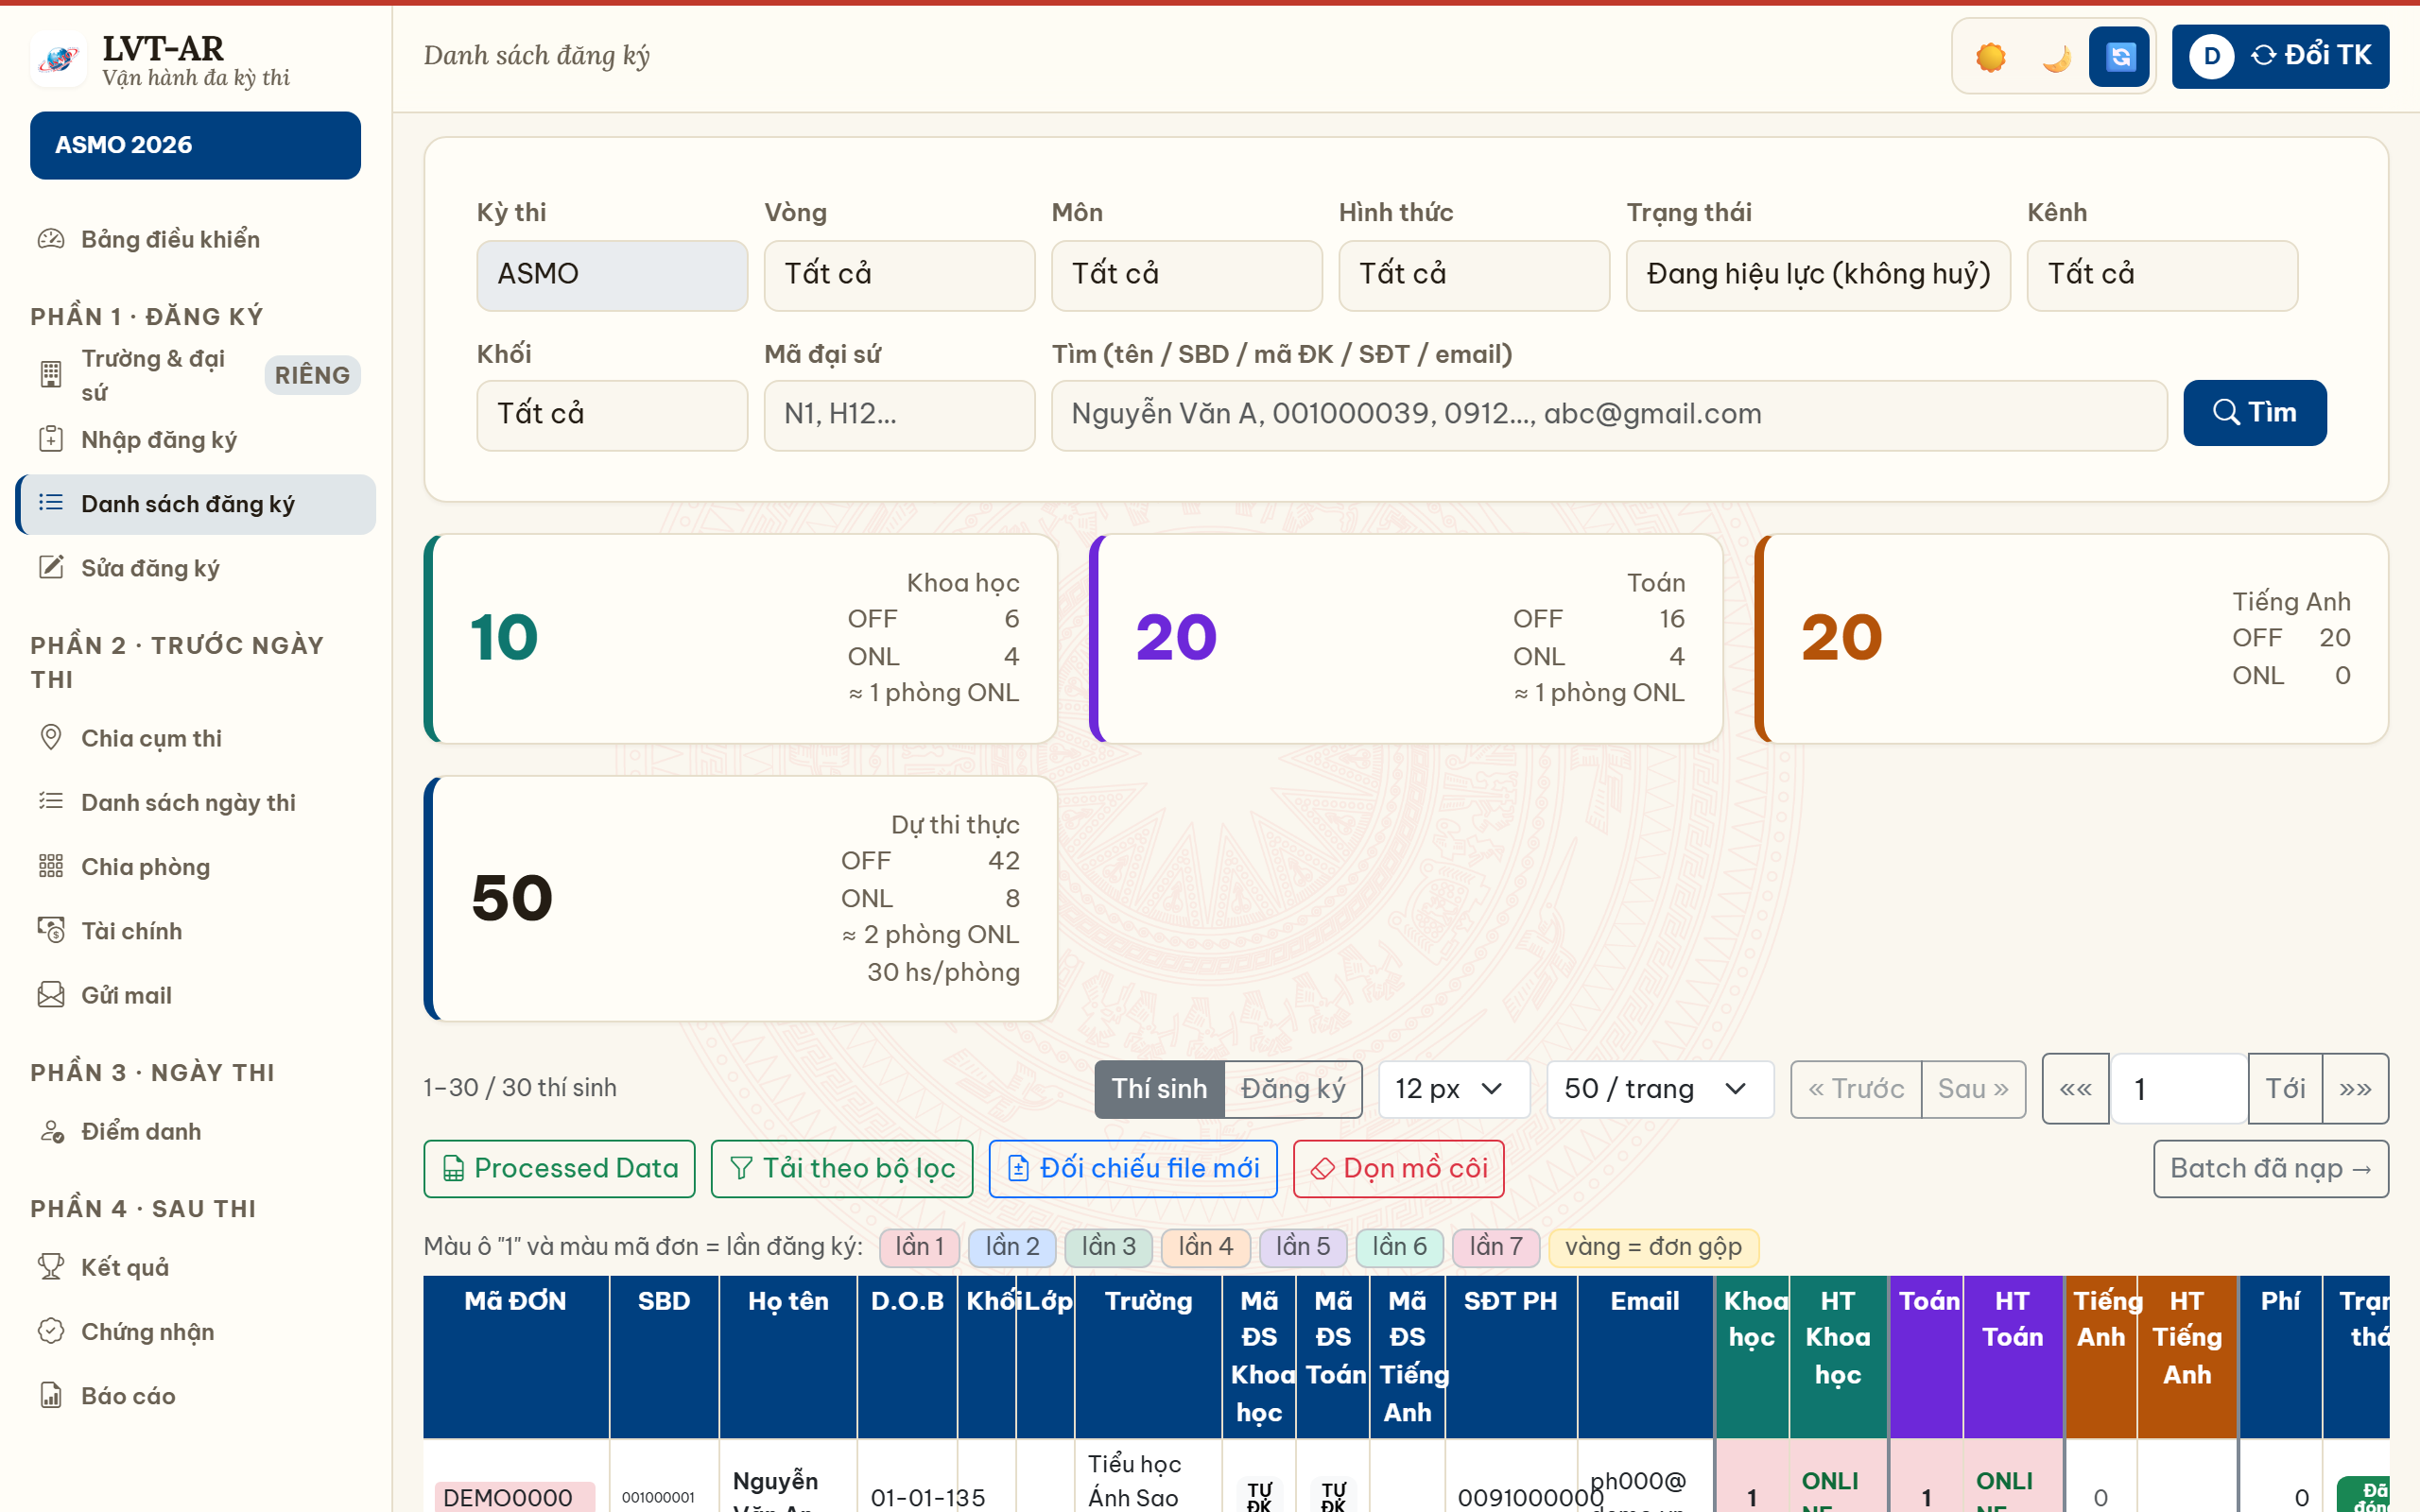Open Báo cáo page
Image resolution: width=2420 pixels, height=1512 pixels.
(195, 1396)
